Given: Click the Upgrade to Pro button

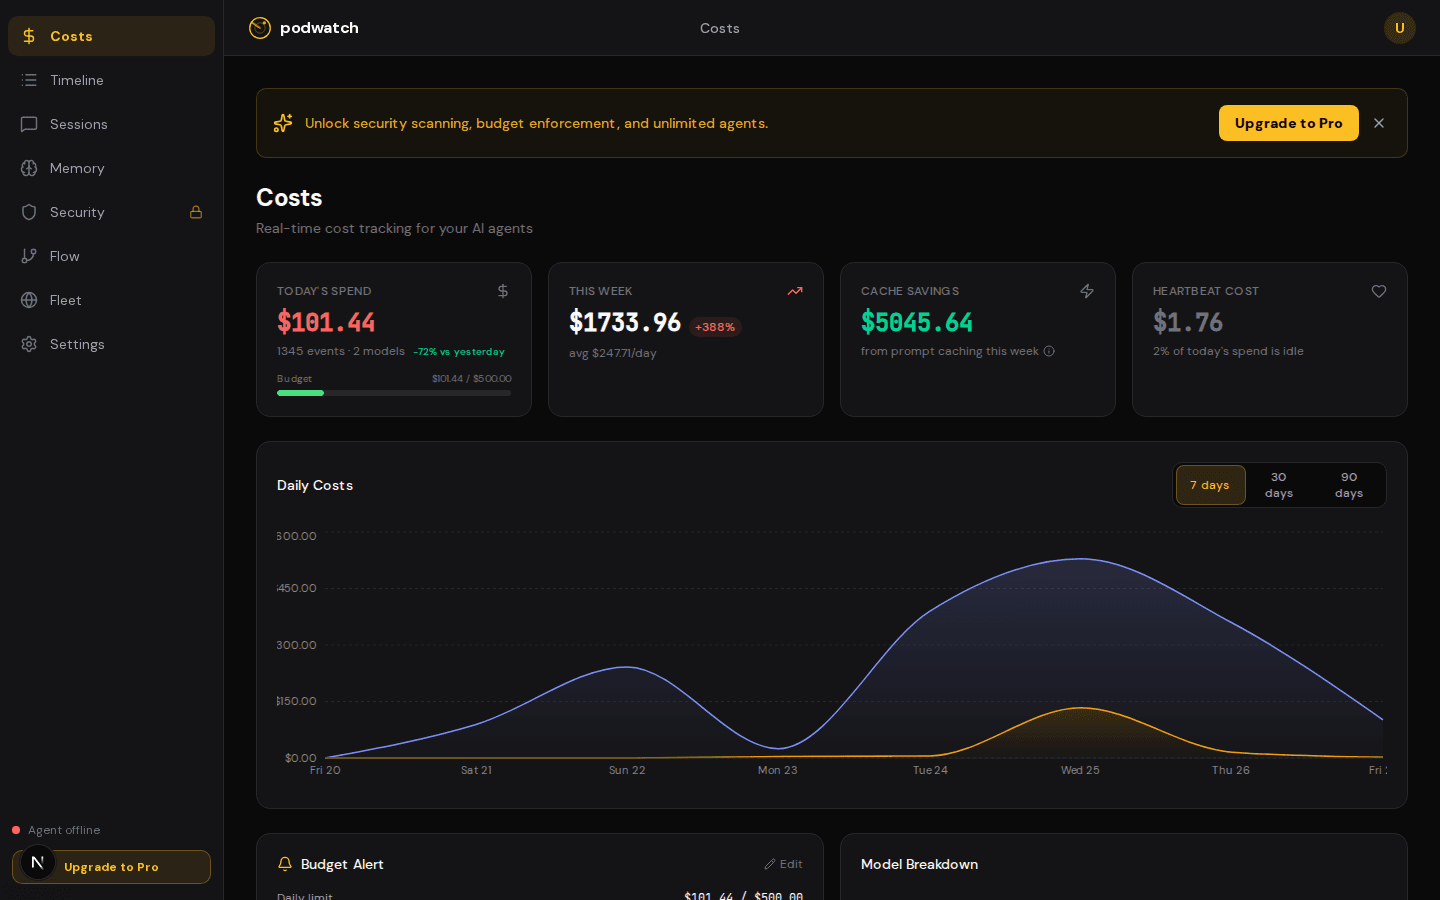Looking at the screenshot, I should tap(1288, 123).
